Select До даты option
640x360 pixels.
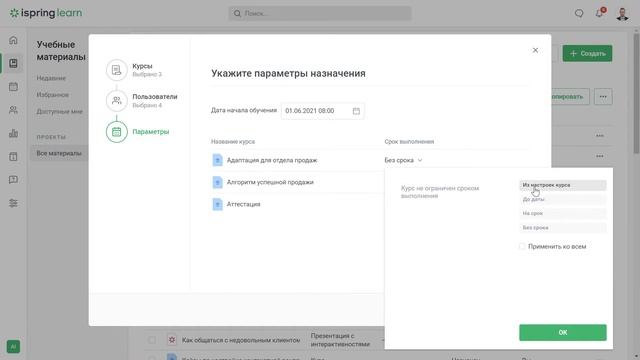pos(563,199)
